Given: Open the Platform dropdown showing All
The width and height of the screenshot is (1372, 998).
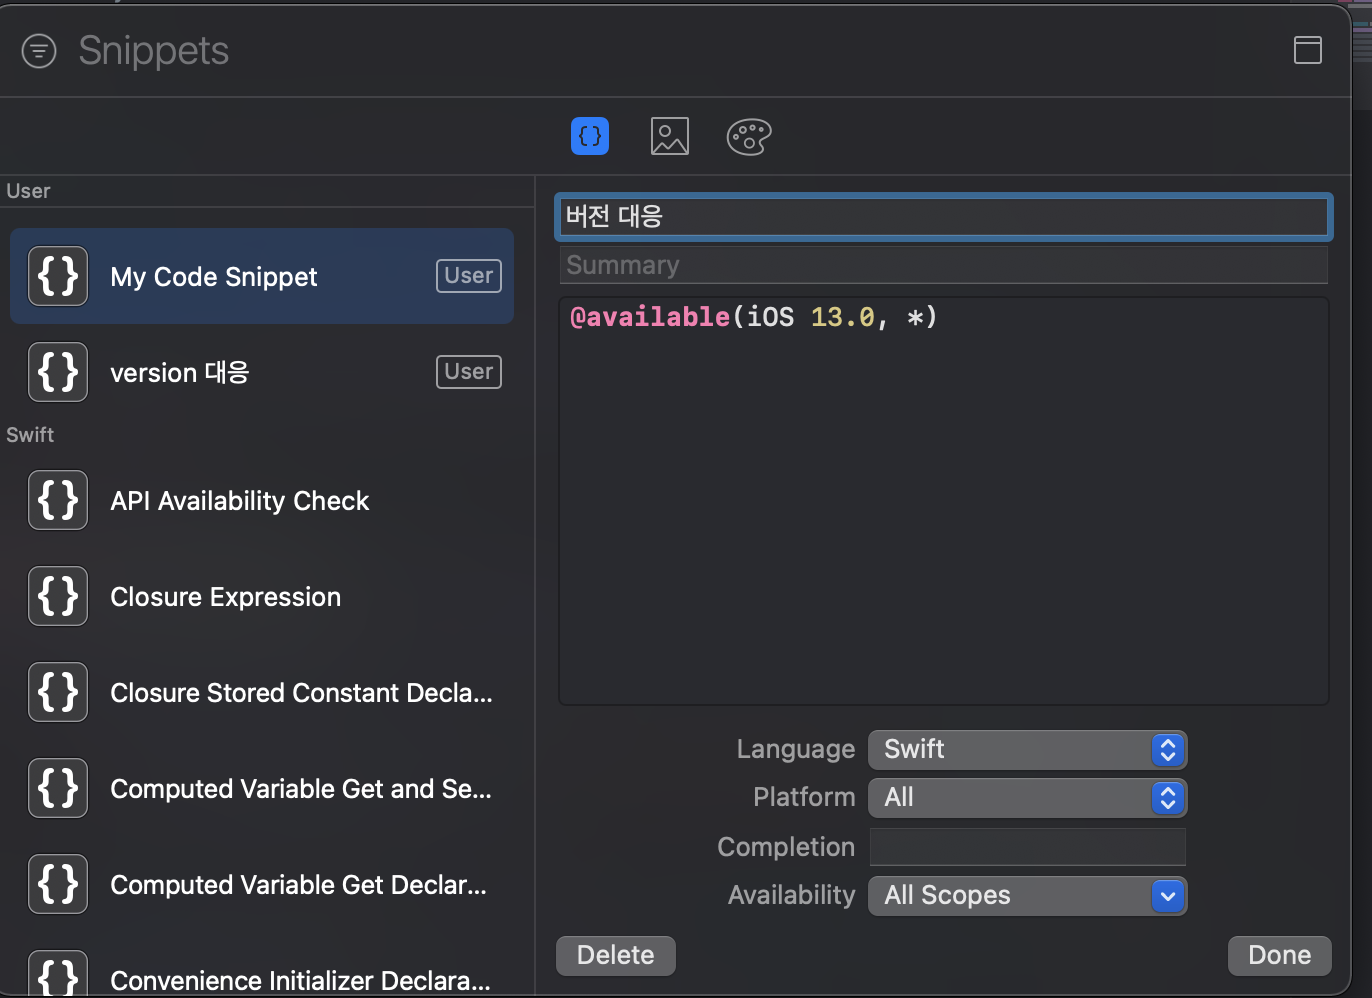Looking at the screenshot, I should pyautogui.click(x=1027, y=797).
